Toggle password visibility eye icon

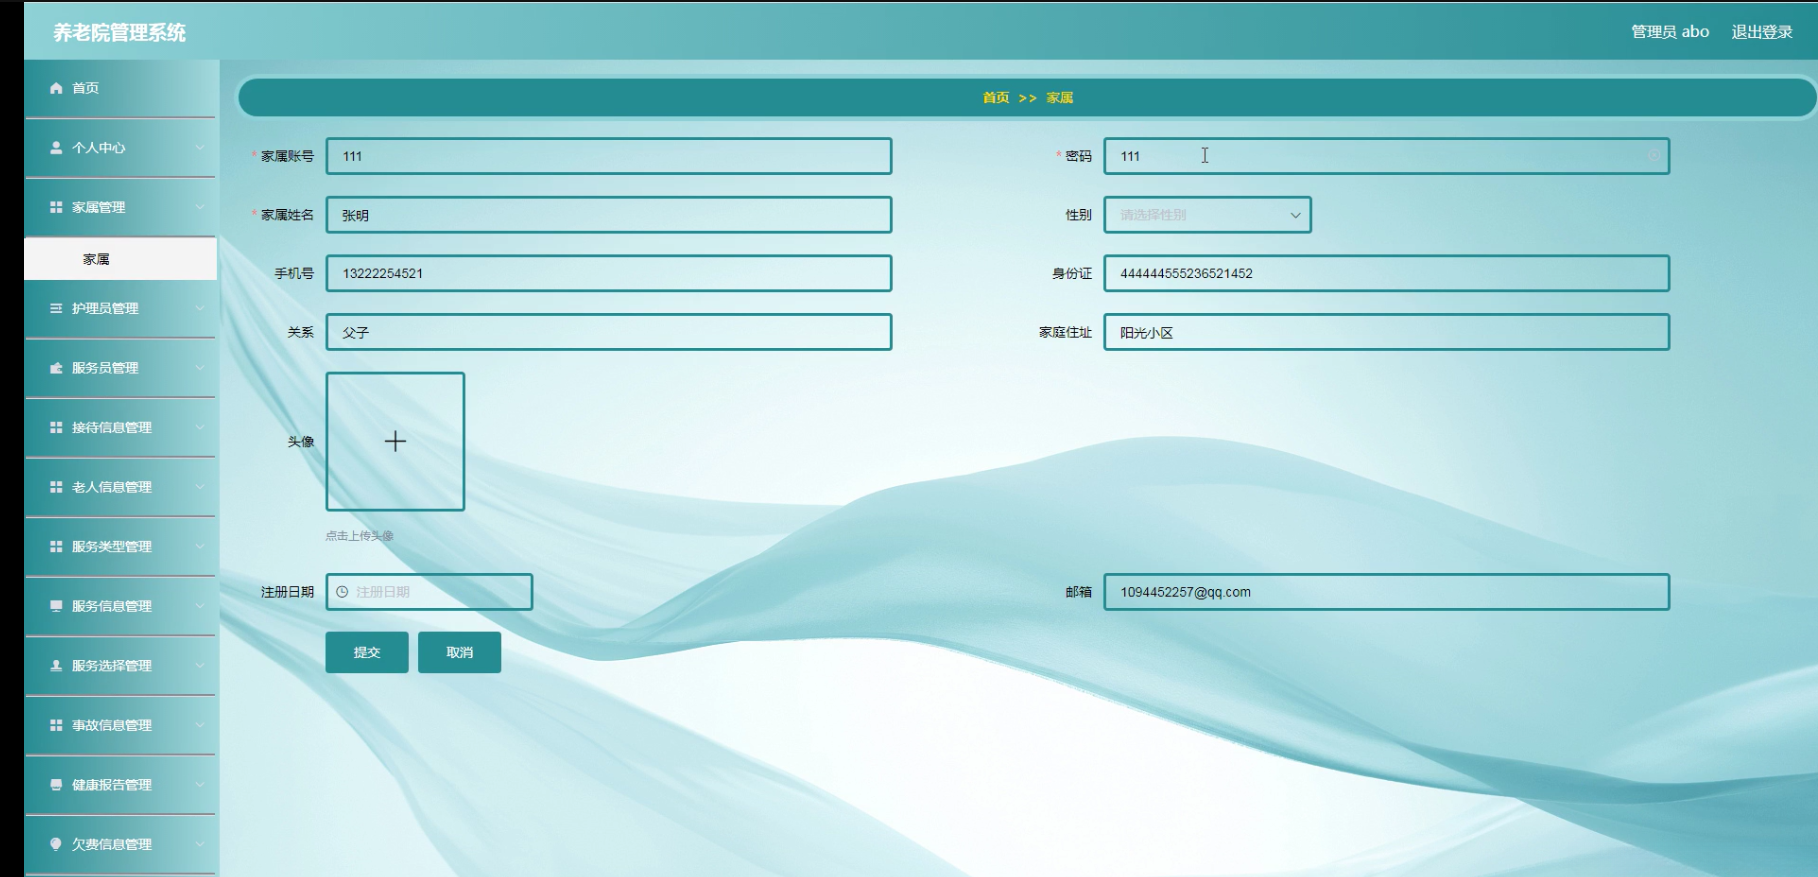coord(1653,156)
